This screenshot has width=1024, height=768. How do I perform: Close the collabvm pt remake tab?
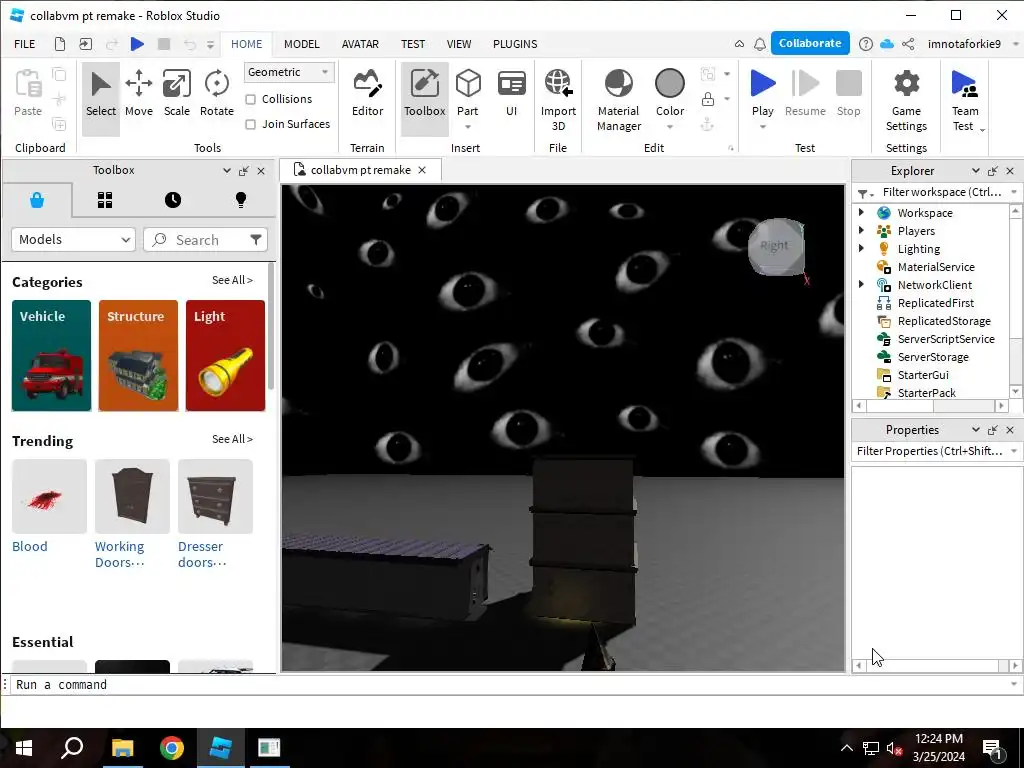pyautogui.click(x=422, y=170)
